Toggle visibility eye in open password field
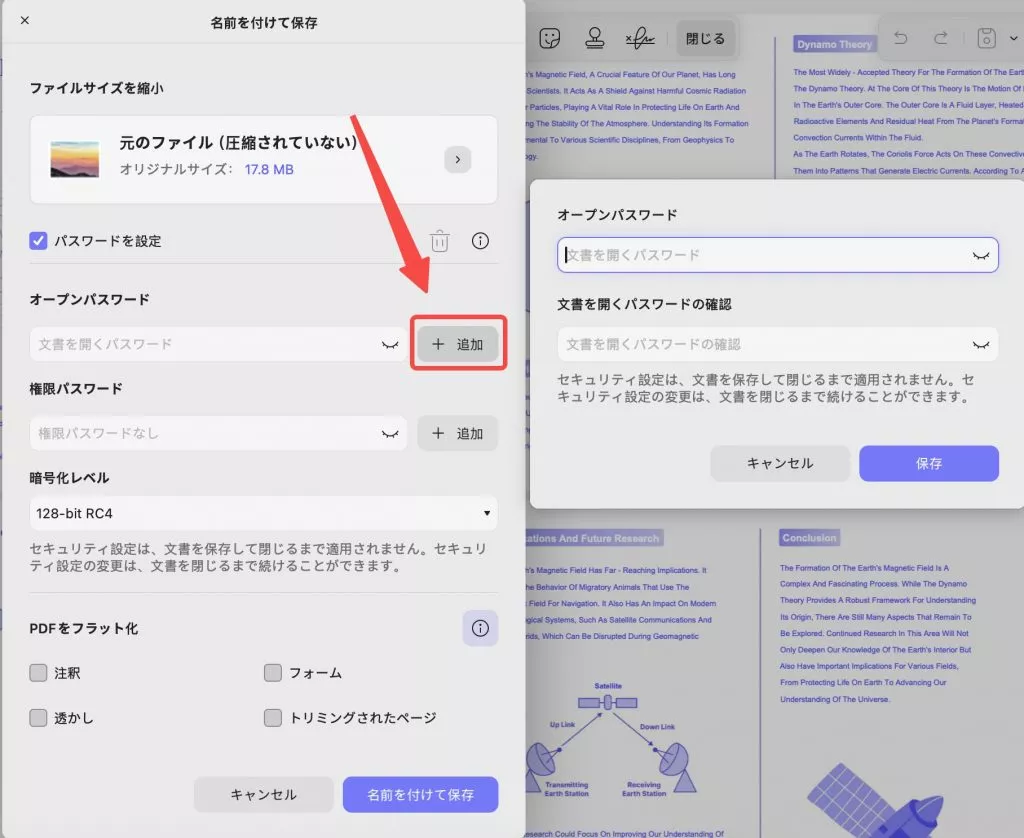The image size is (1024, 838). coord(390,345)
